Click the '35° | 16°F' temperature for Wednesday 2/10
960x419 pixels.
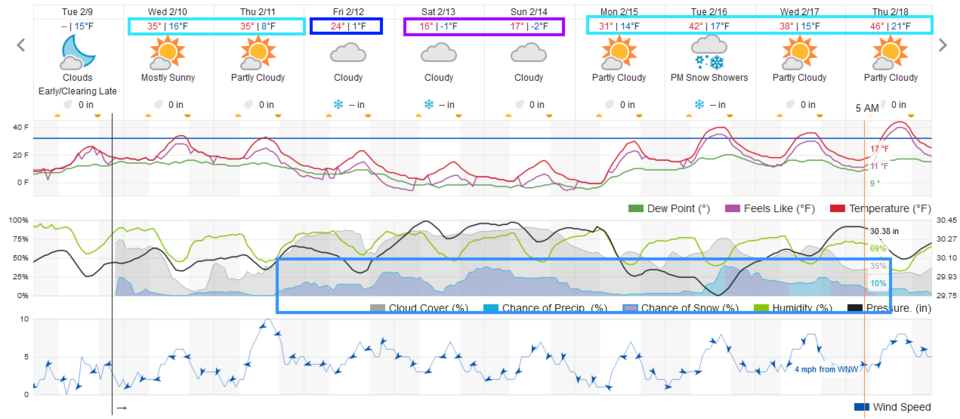tap(168, 26)
